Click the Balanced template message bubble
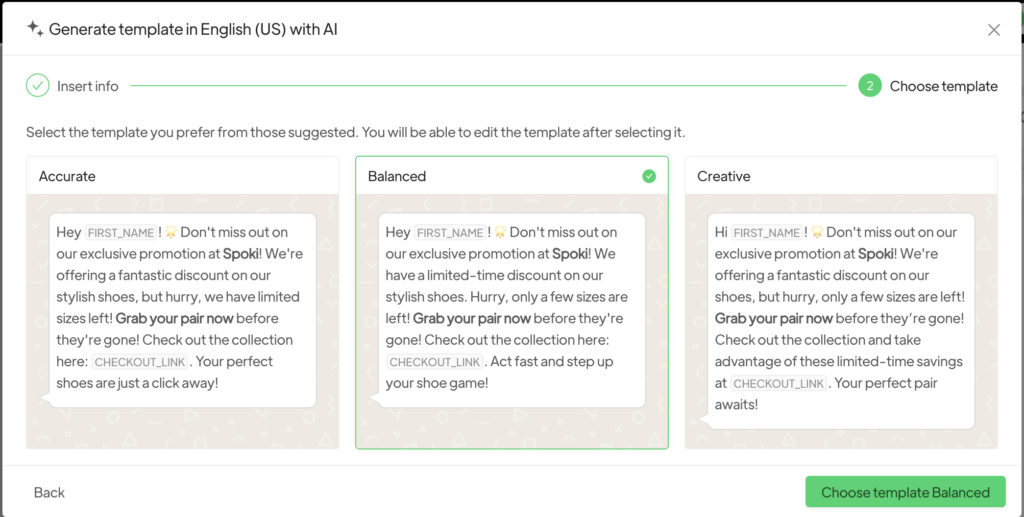Screen dimensions: 1024x517 [511, 310]
